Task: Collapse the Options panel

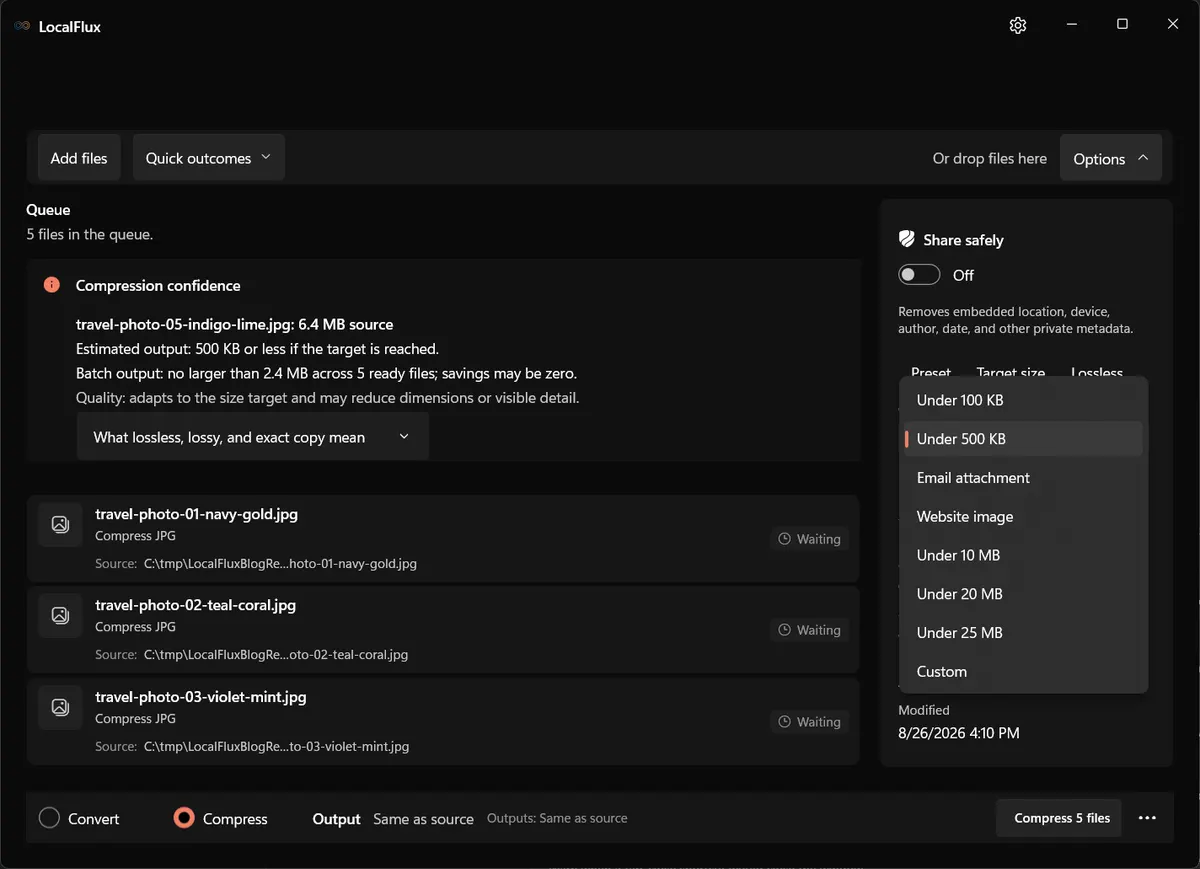Action: [1111, 158]
